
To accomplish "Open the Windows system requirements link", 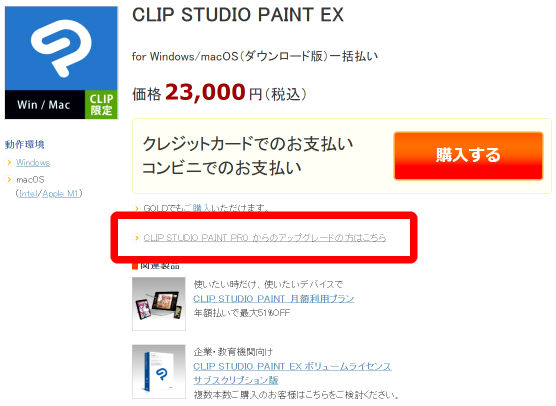I will click(33, 163).
